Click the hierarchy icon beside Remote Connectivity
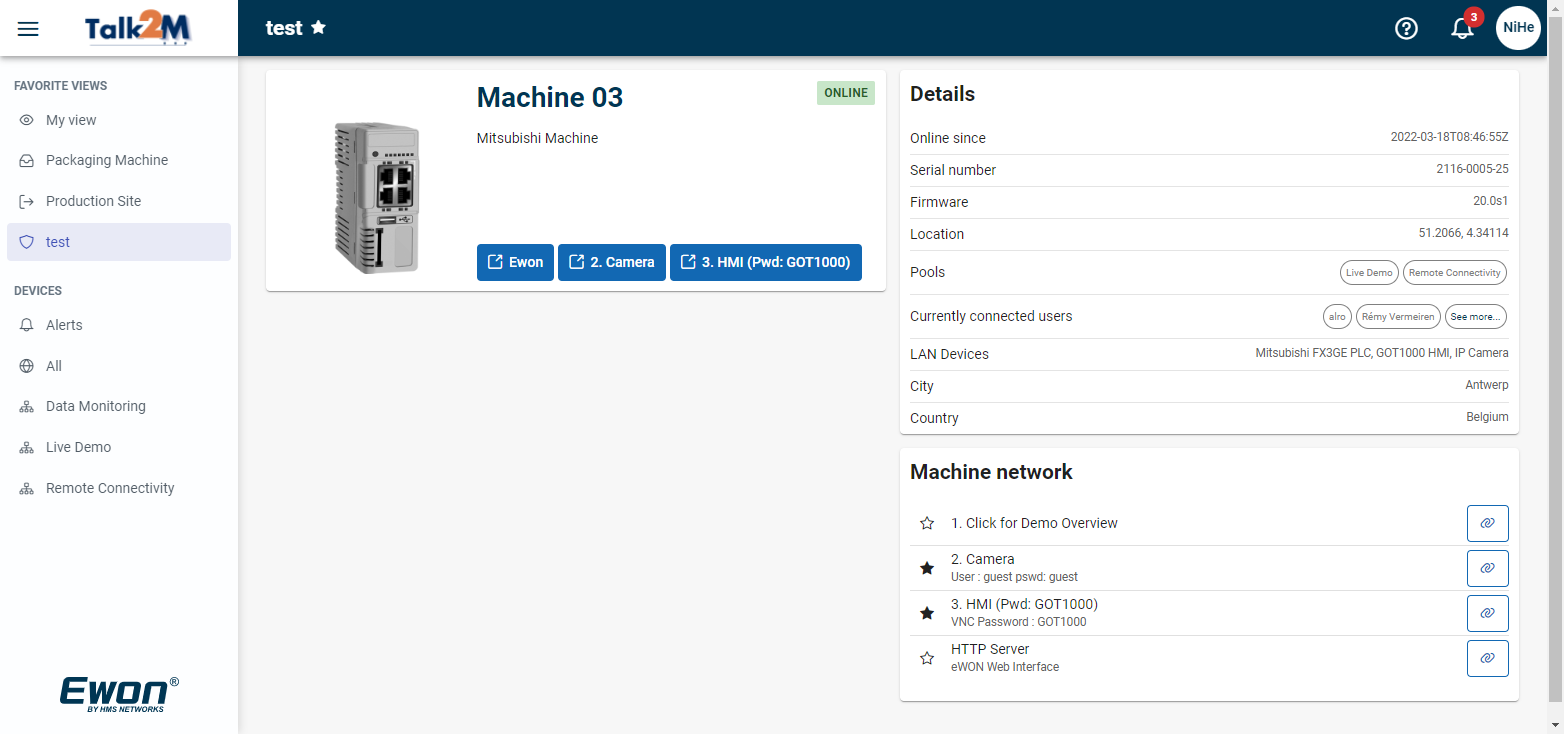The height and width of the screenshot is (734, 1564). [x=27, y=489]
